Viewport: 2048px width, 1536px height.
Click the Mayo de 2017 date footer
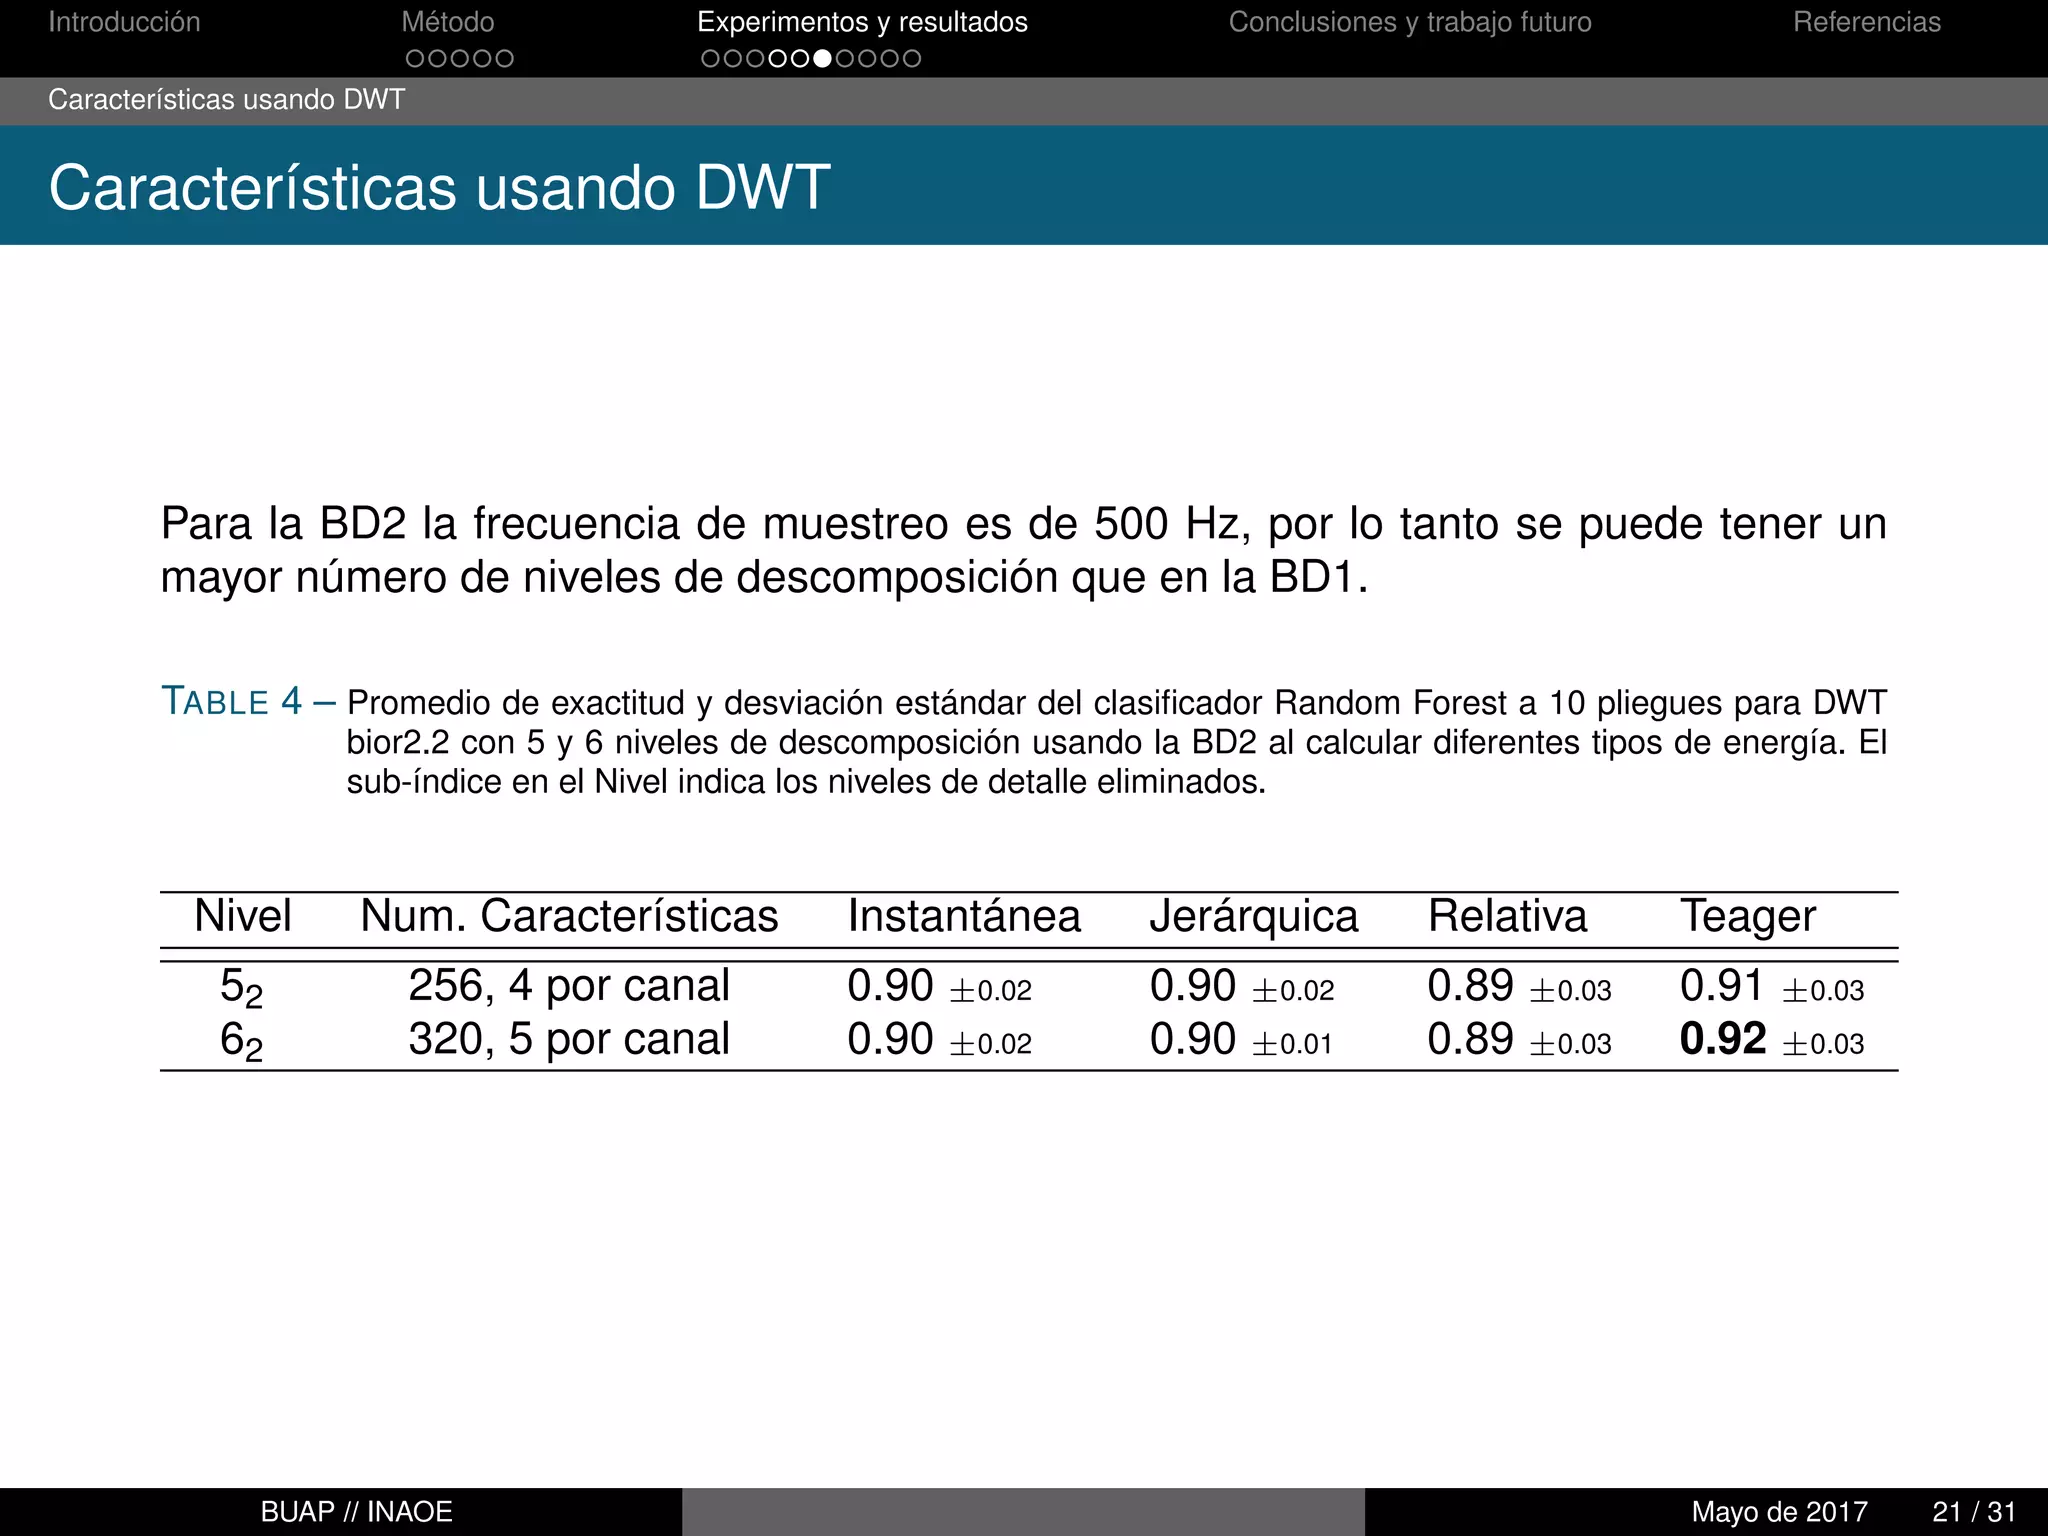tap(1780, 1512)
